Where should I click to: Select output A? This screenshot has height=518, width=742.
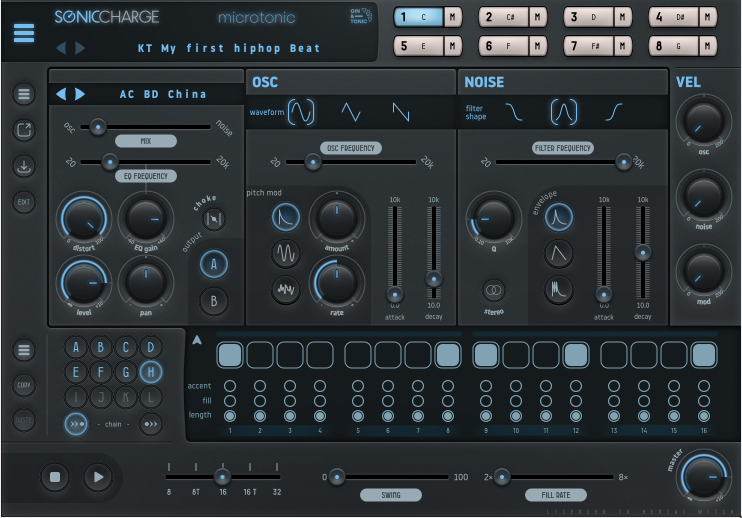(214, 264)
